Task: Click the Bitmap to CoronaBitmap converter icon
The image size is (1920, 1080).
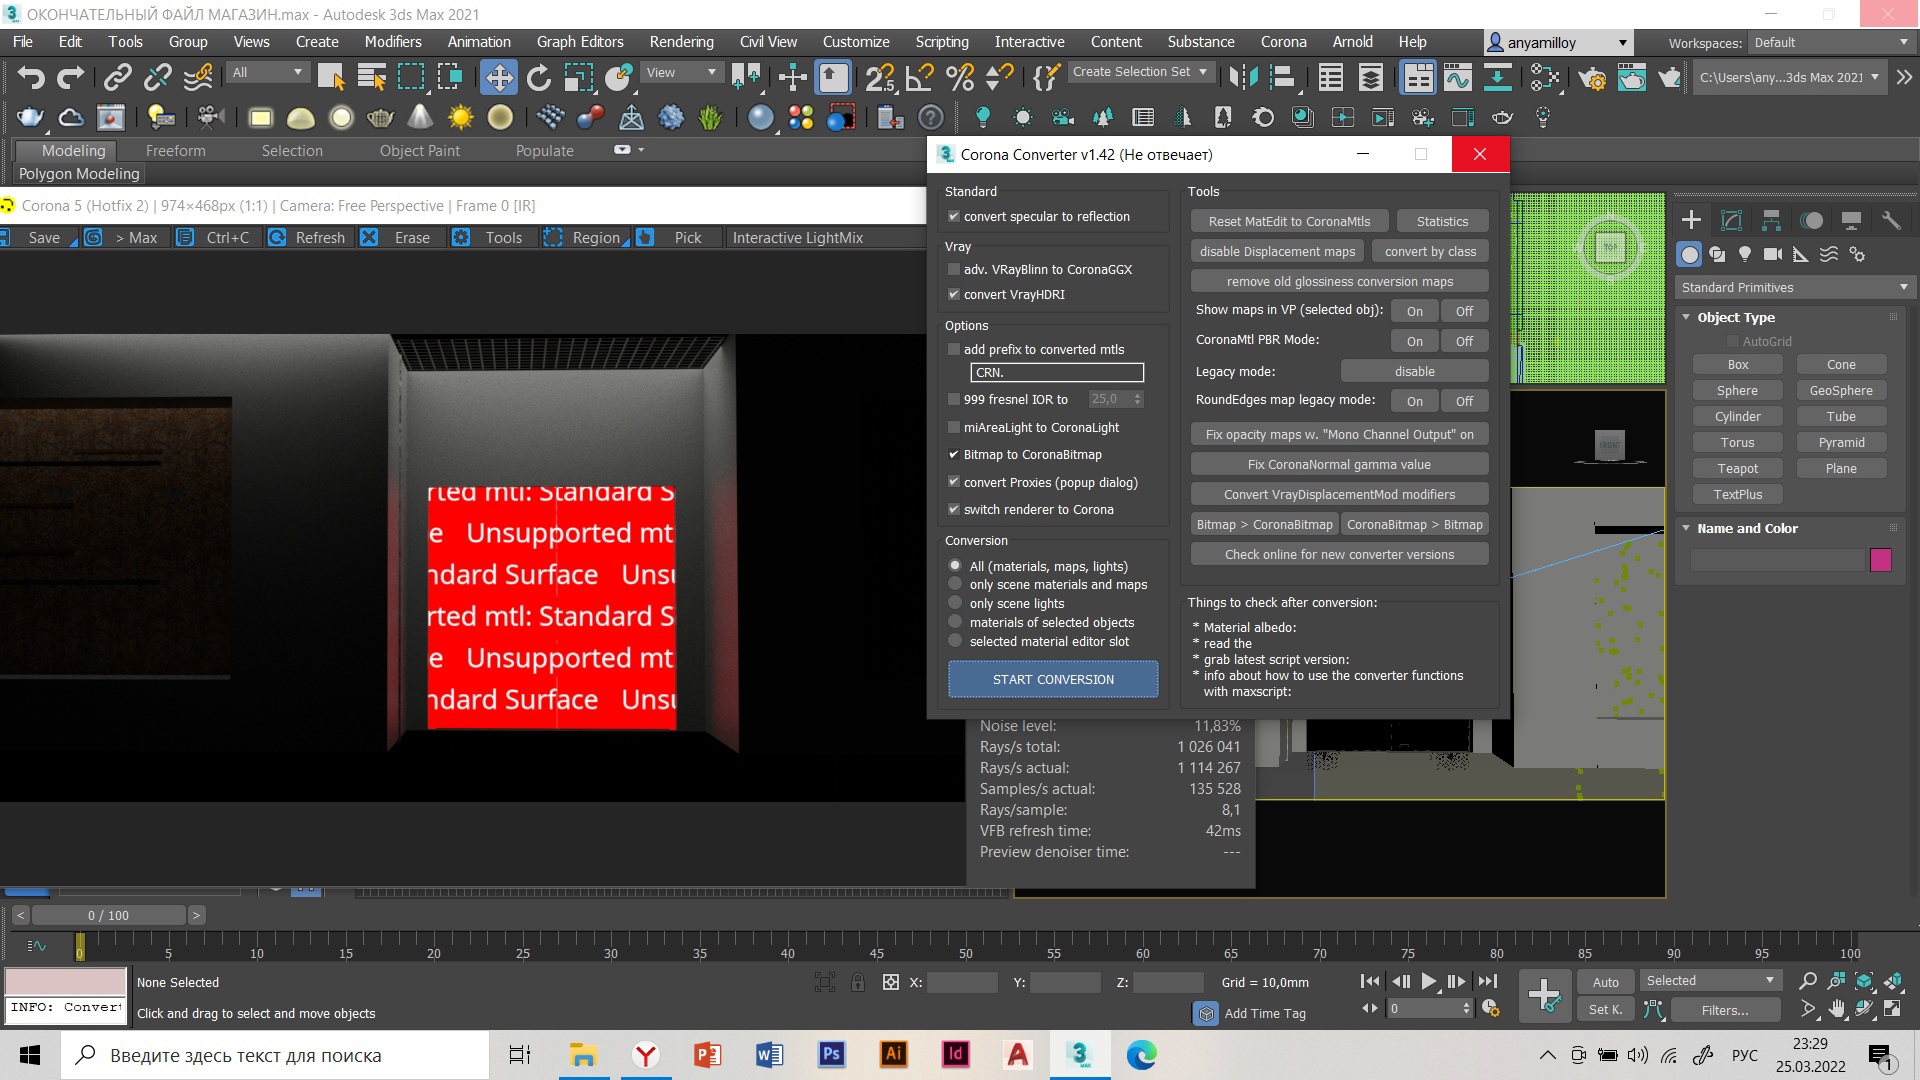Action: (955, 454)
